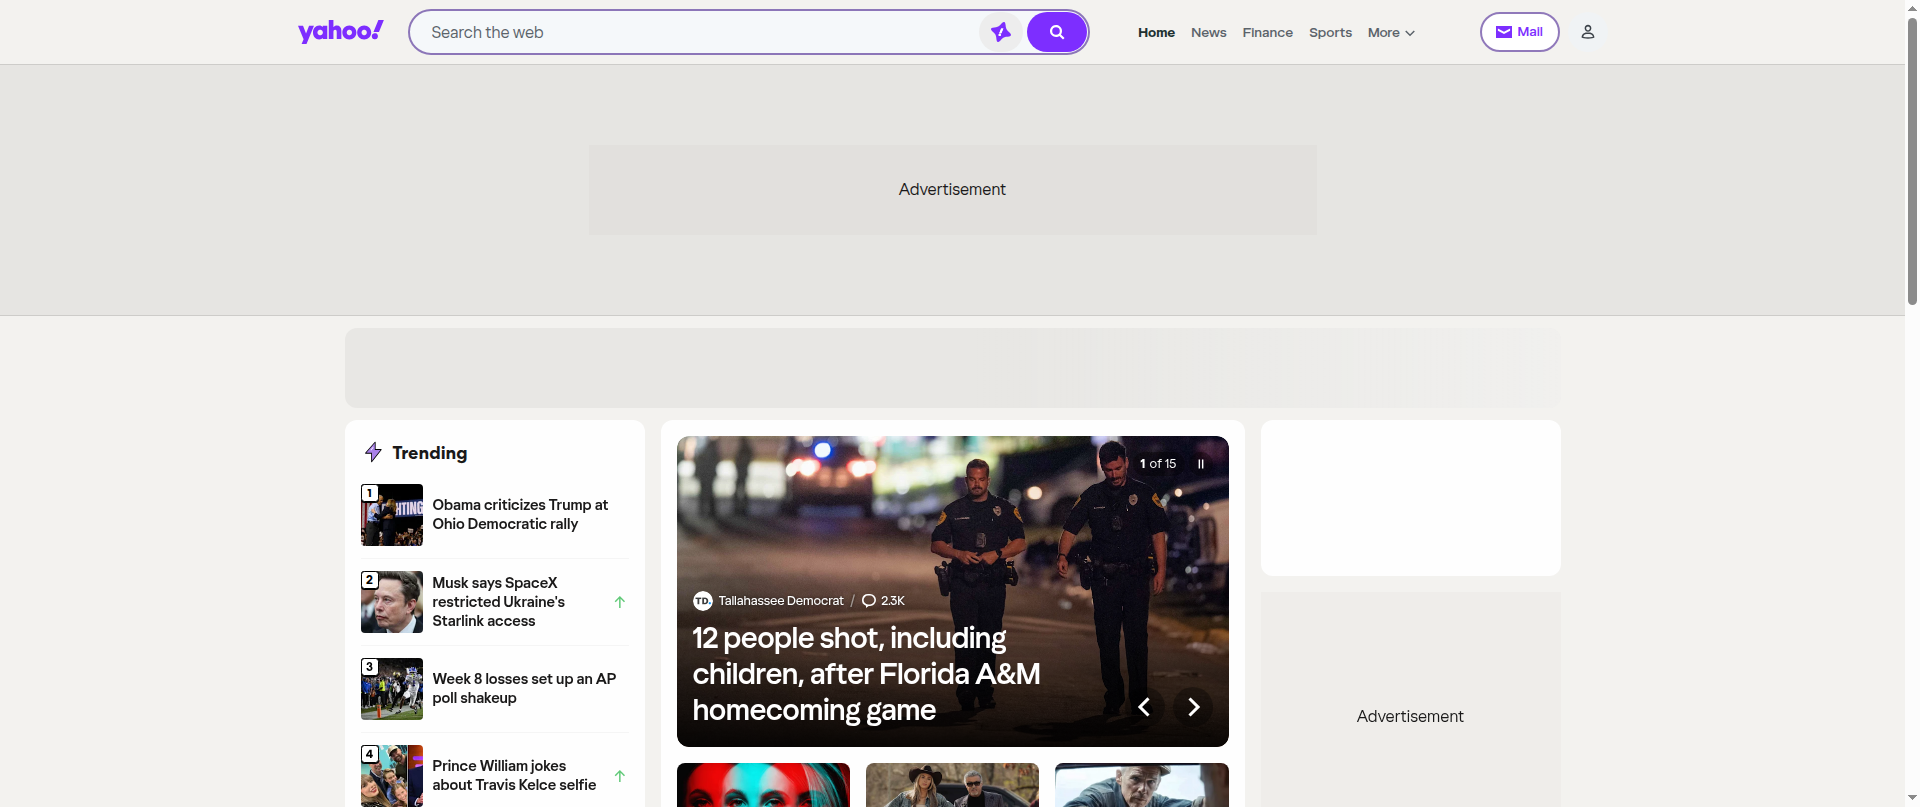The height and width of the screenshot is (807, 1920).
Task: Open the Sports navigation item
Action: 1330,33
